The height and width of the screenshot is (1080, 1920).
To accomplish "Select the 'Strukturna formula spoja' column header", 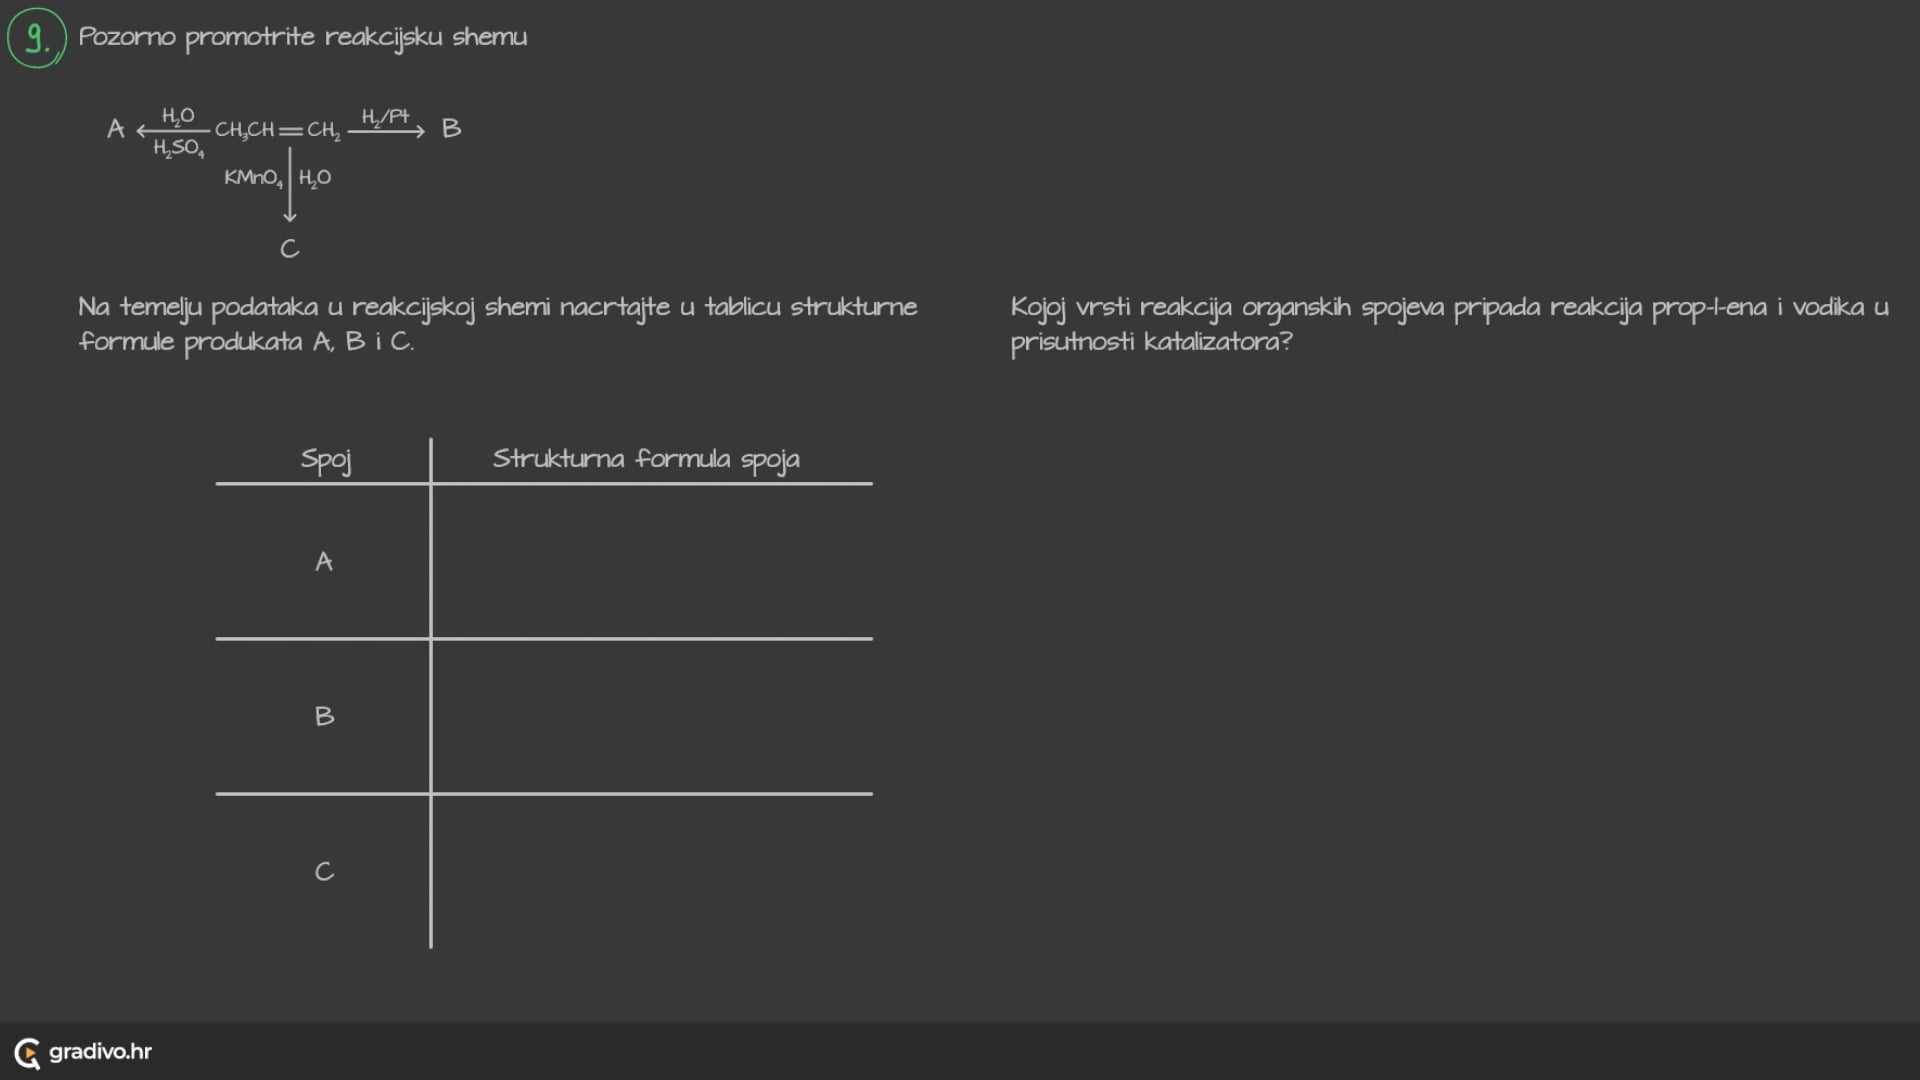I will point(646,459).
